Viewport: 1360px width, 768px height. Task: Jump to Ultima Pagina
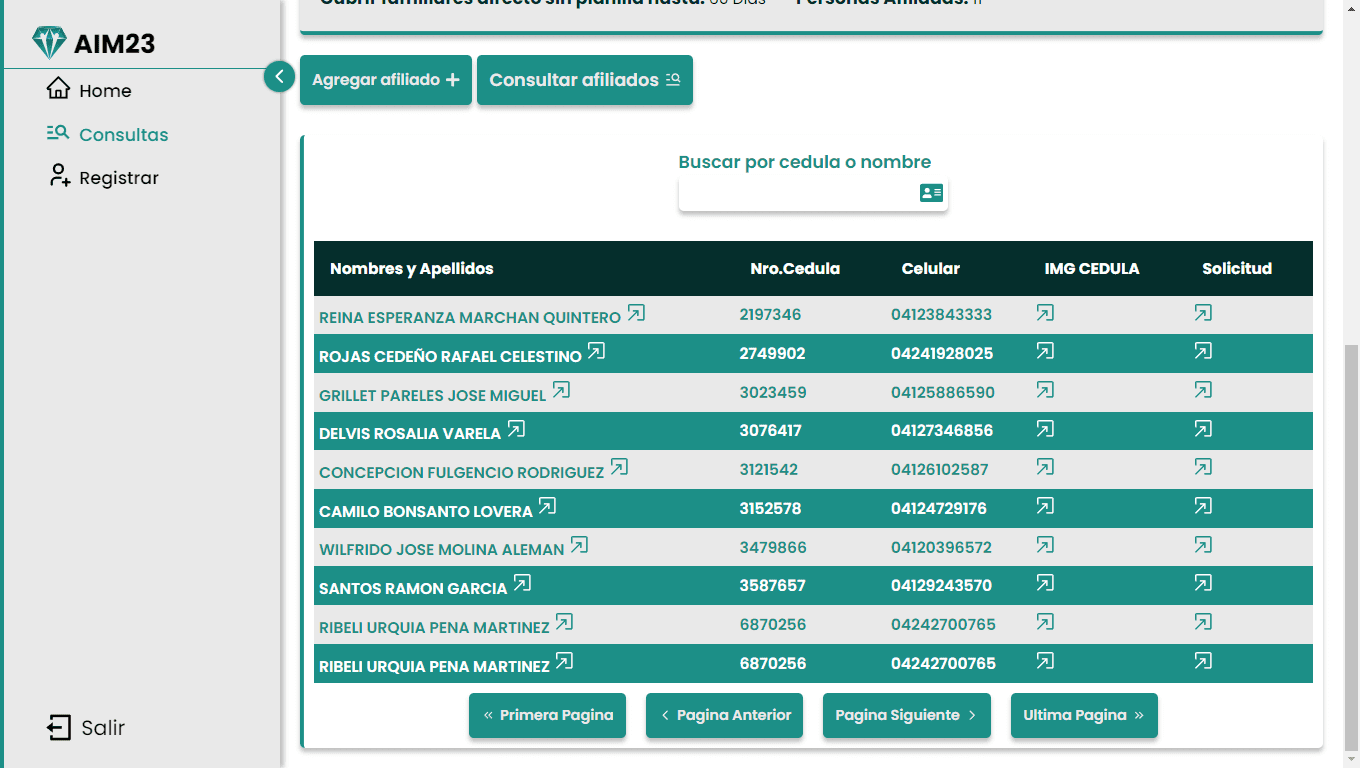tap(1084, 715)
